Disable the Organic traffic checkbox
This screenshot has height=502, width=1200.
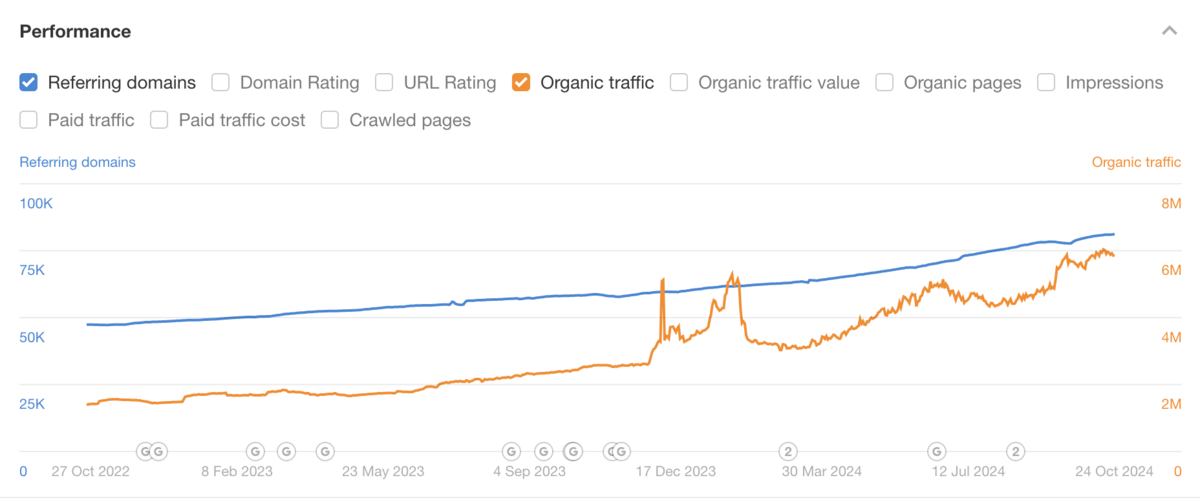(521, 83)
